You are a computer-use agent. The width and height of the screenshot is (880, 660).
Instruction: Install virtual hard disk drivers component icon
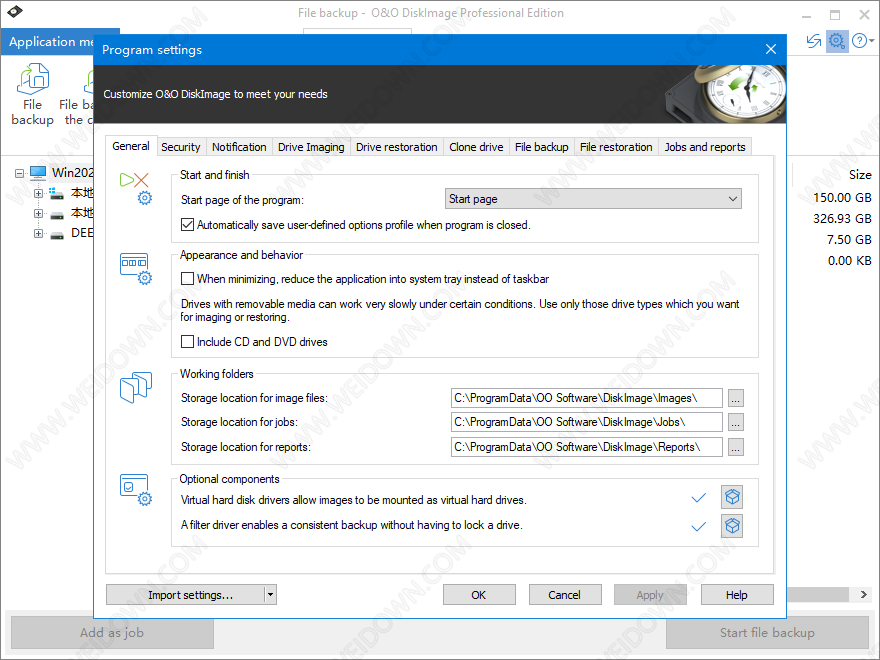732,497
